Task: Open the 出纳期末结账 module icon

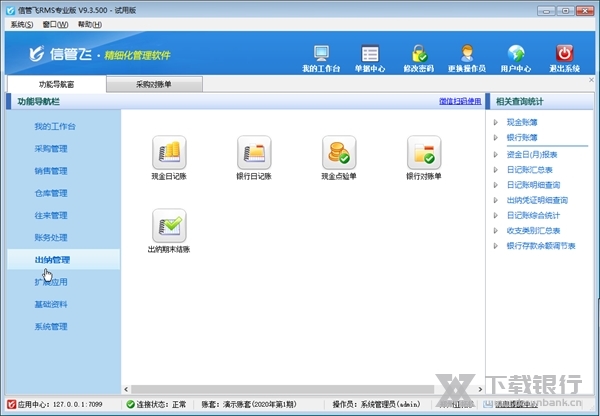Action: [x=169, y=225]
